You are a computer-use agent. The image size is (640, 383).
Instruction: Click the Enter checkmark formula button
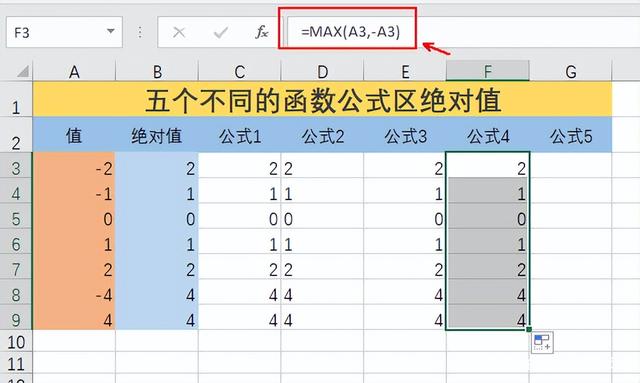coord(220,32)
